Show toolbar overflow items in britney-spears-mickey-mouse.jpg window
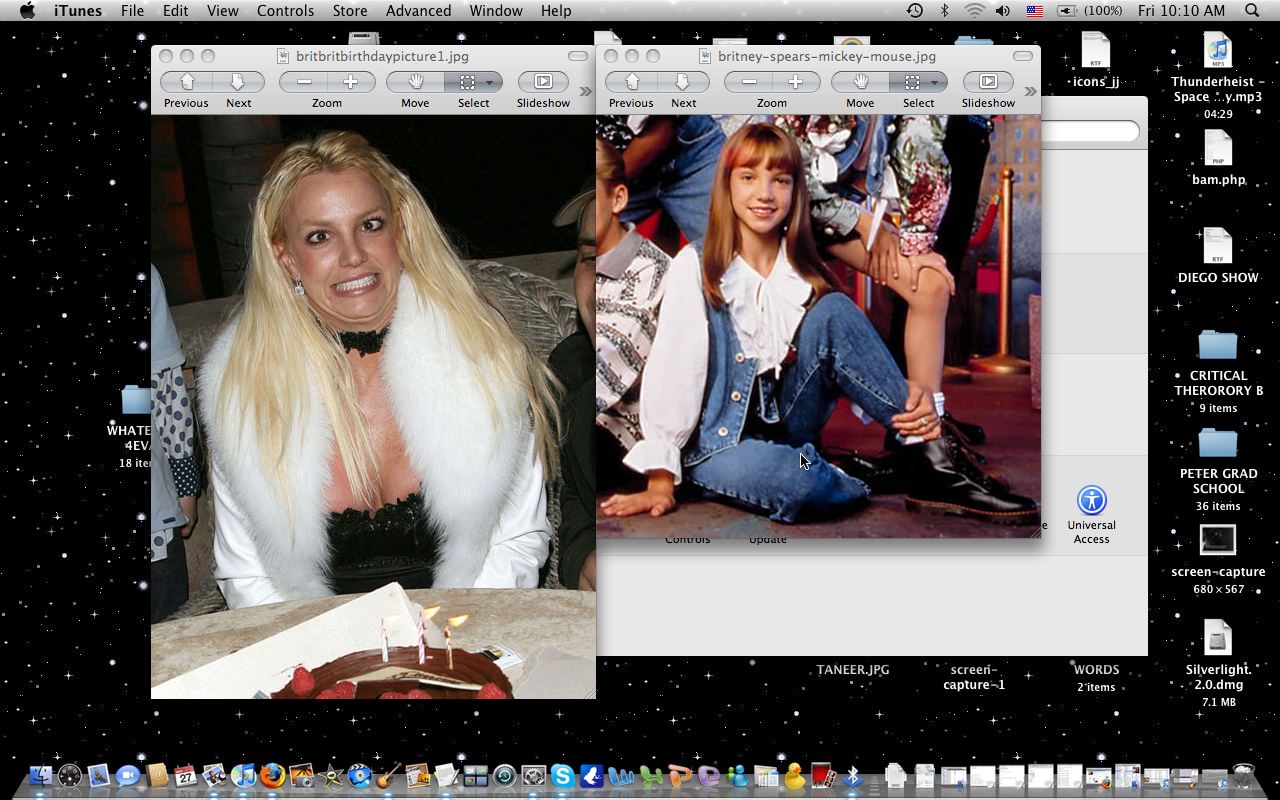The height and width of the screenshot is (800, 1280). click(1030, 91)
